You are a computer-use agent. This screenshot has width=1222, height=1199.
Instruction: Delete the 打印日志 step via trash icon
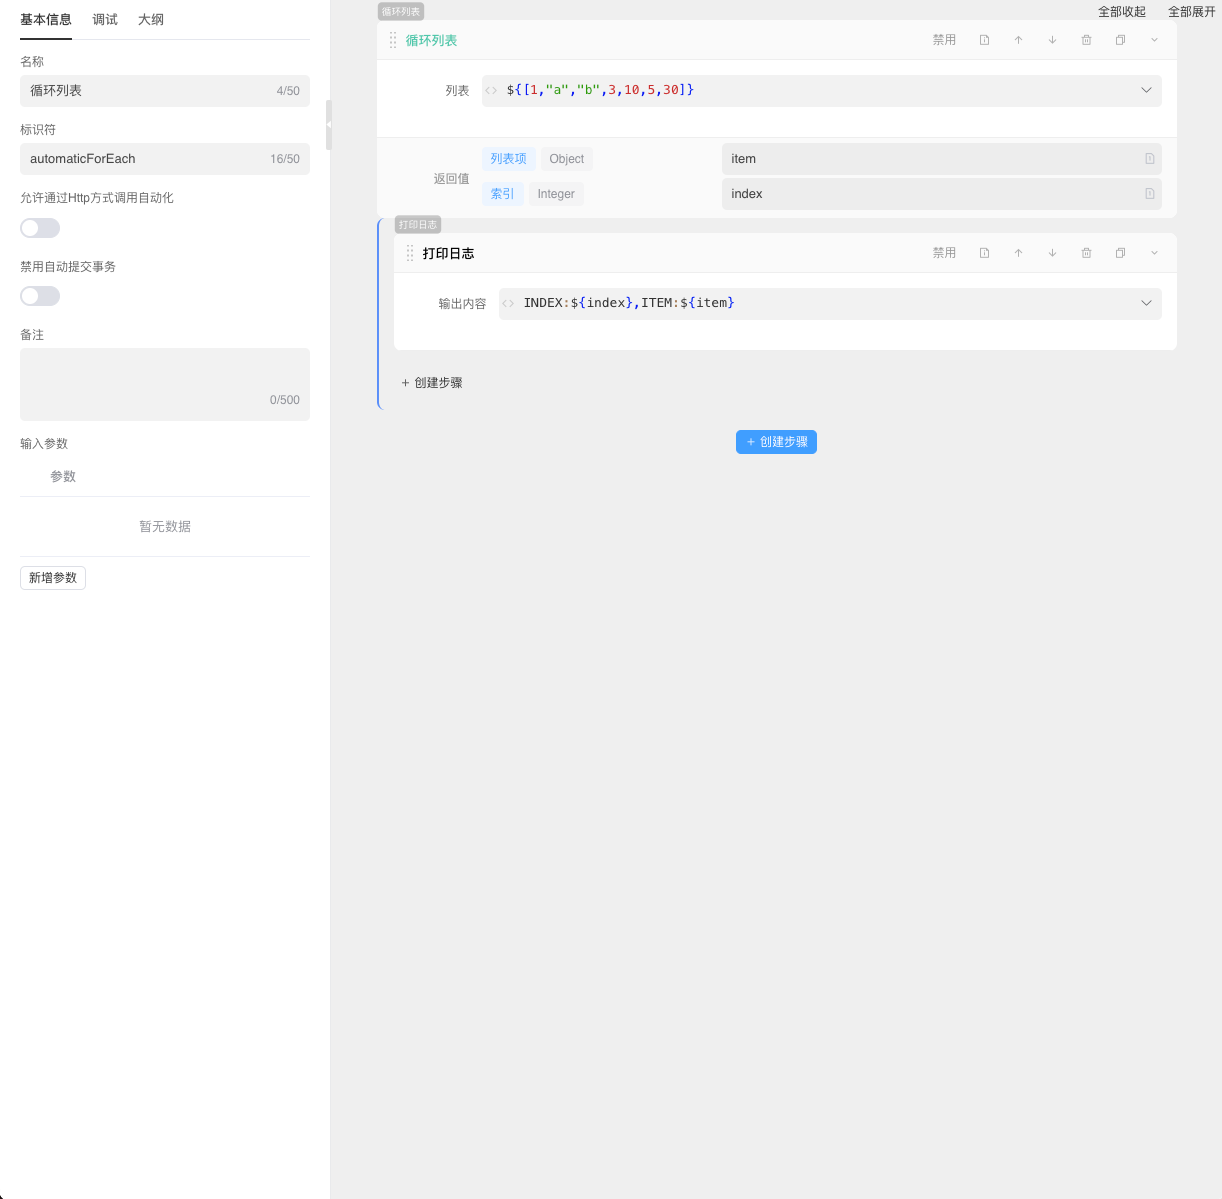[x=1086, y=253]
